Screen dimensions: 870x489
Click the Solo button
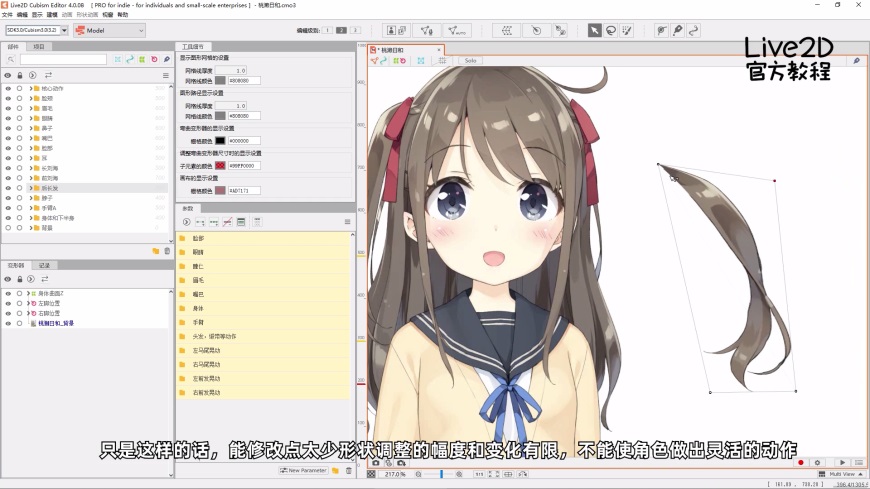pos(471,60)
